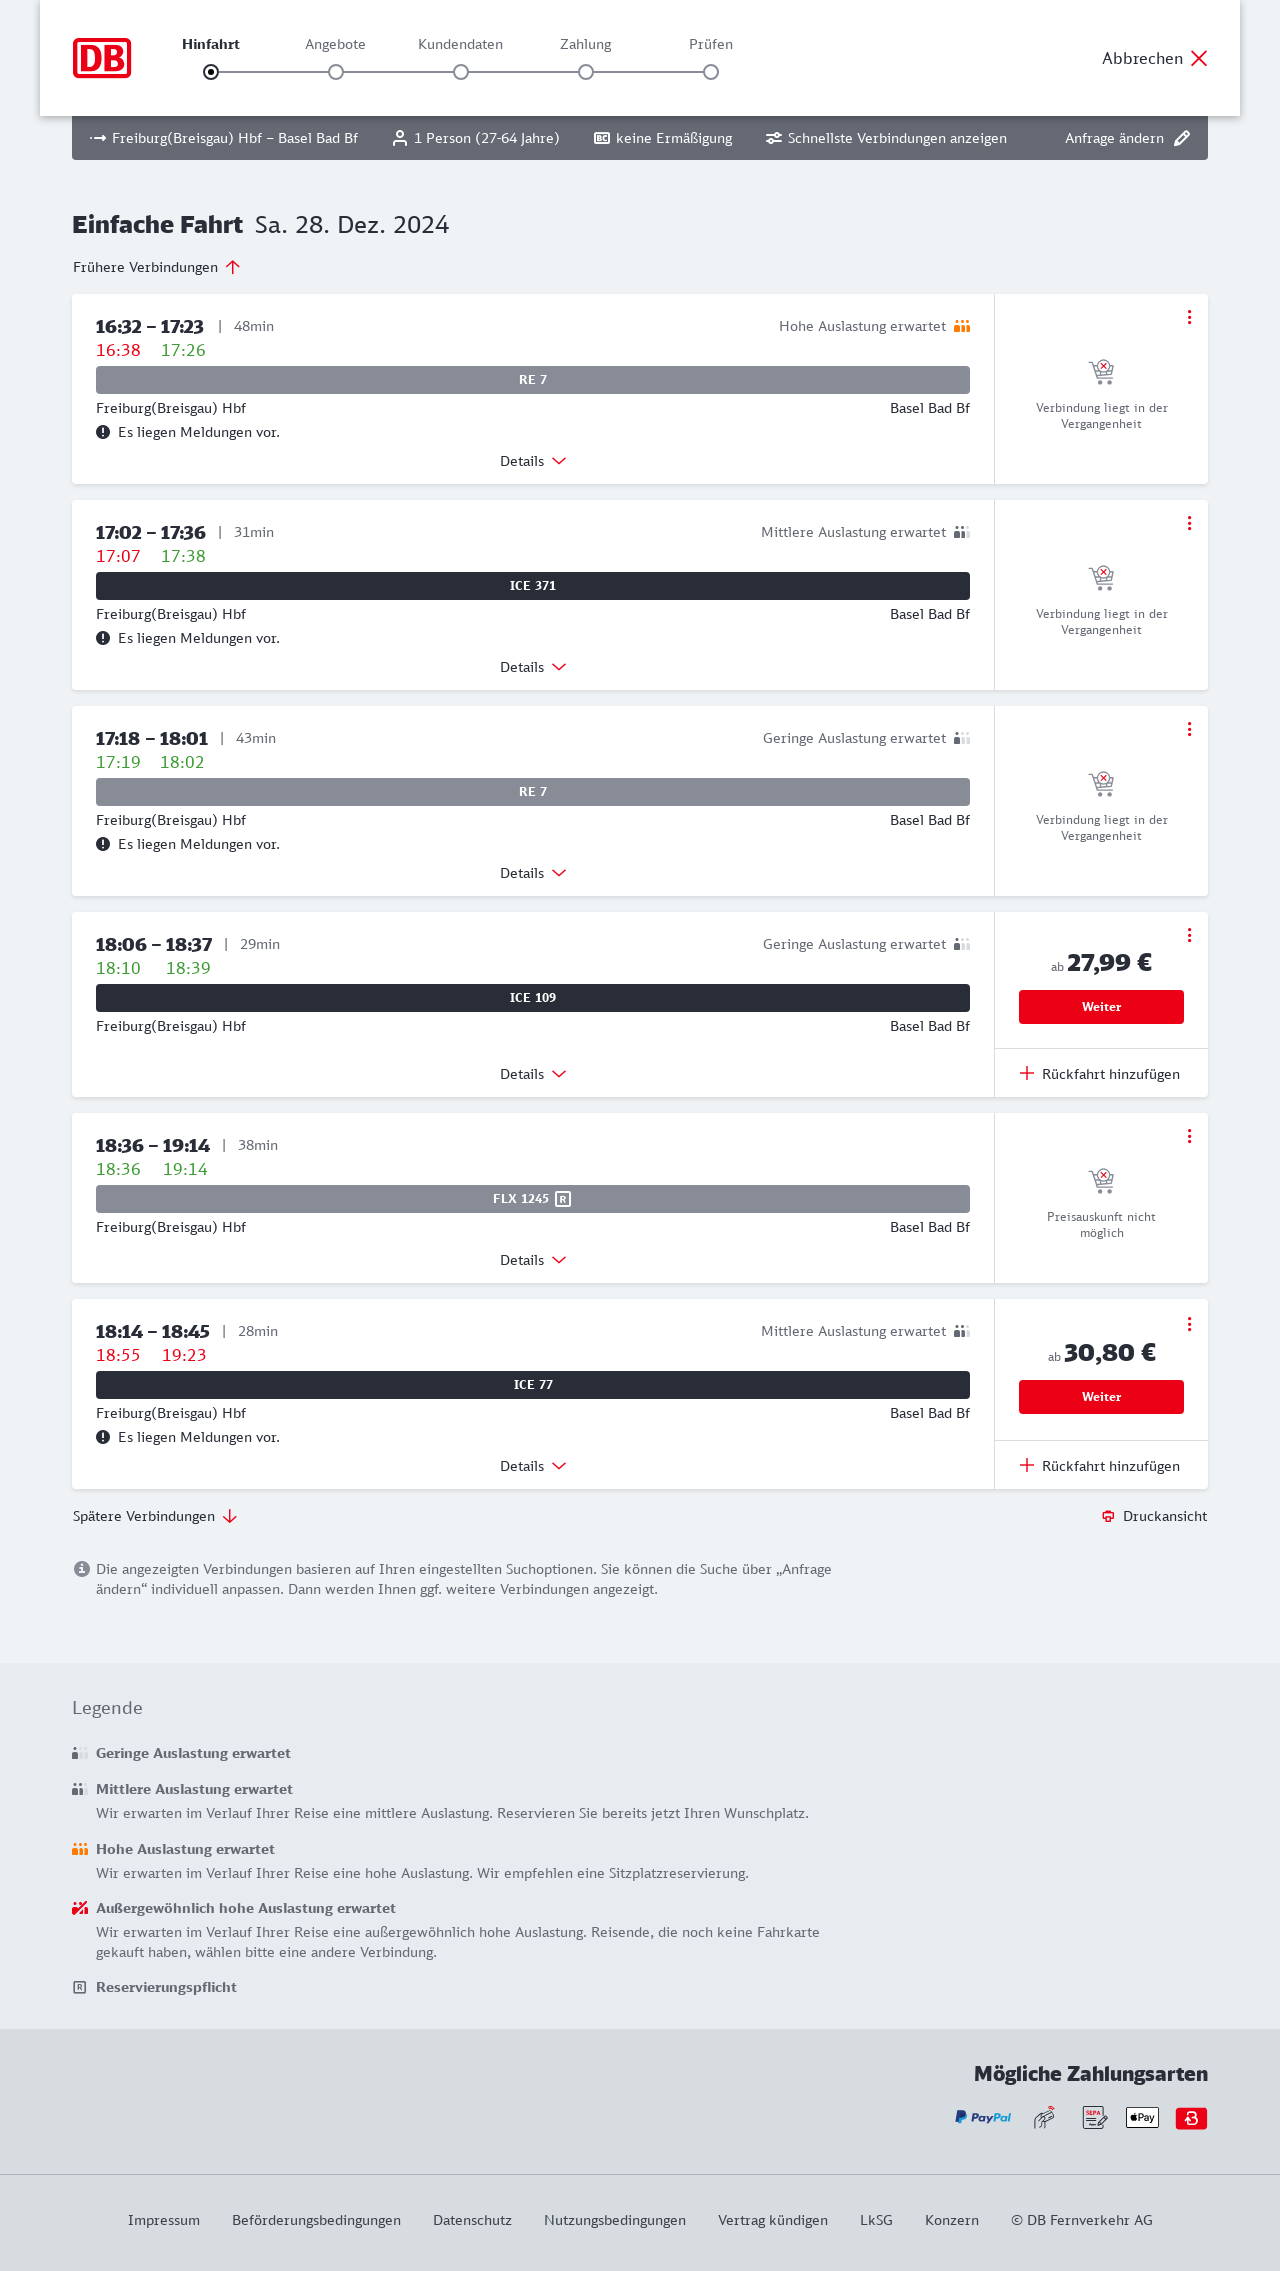Image resolution: width=1280 pixels, height=2271 pixels.
Task: Click the Abbrechen close icon
Action: click(1199, 58)
